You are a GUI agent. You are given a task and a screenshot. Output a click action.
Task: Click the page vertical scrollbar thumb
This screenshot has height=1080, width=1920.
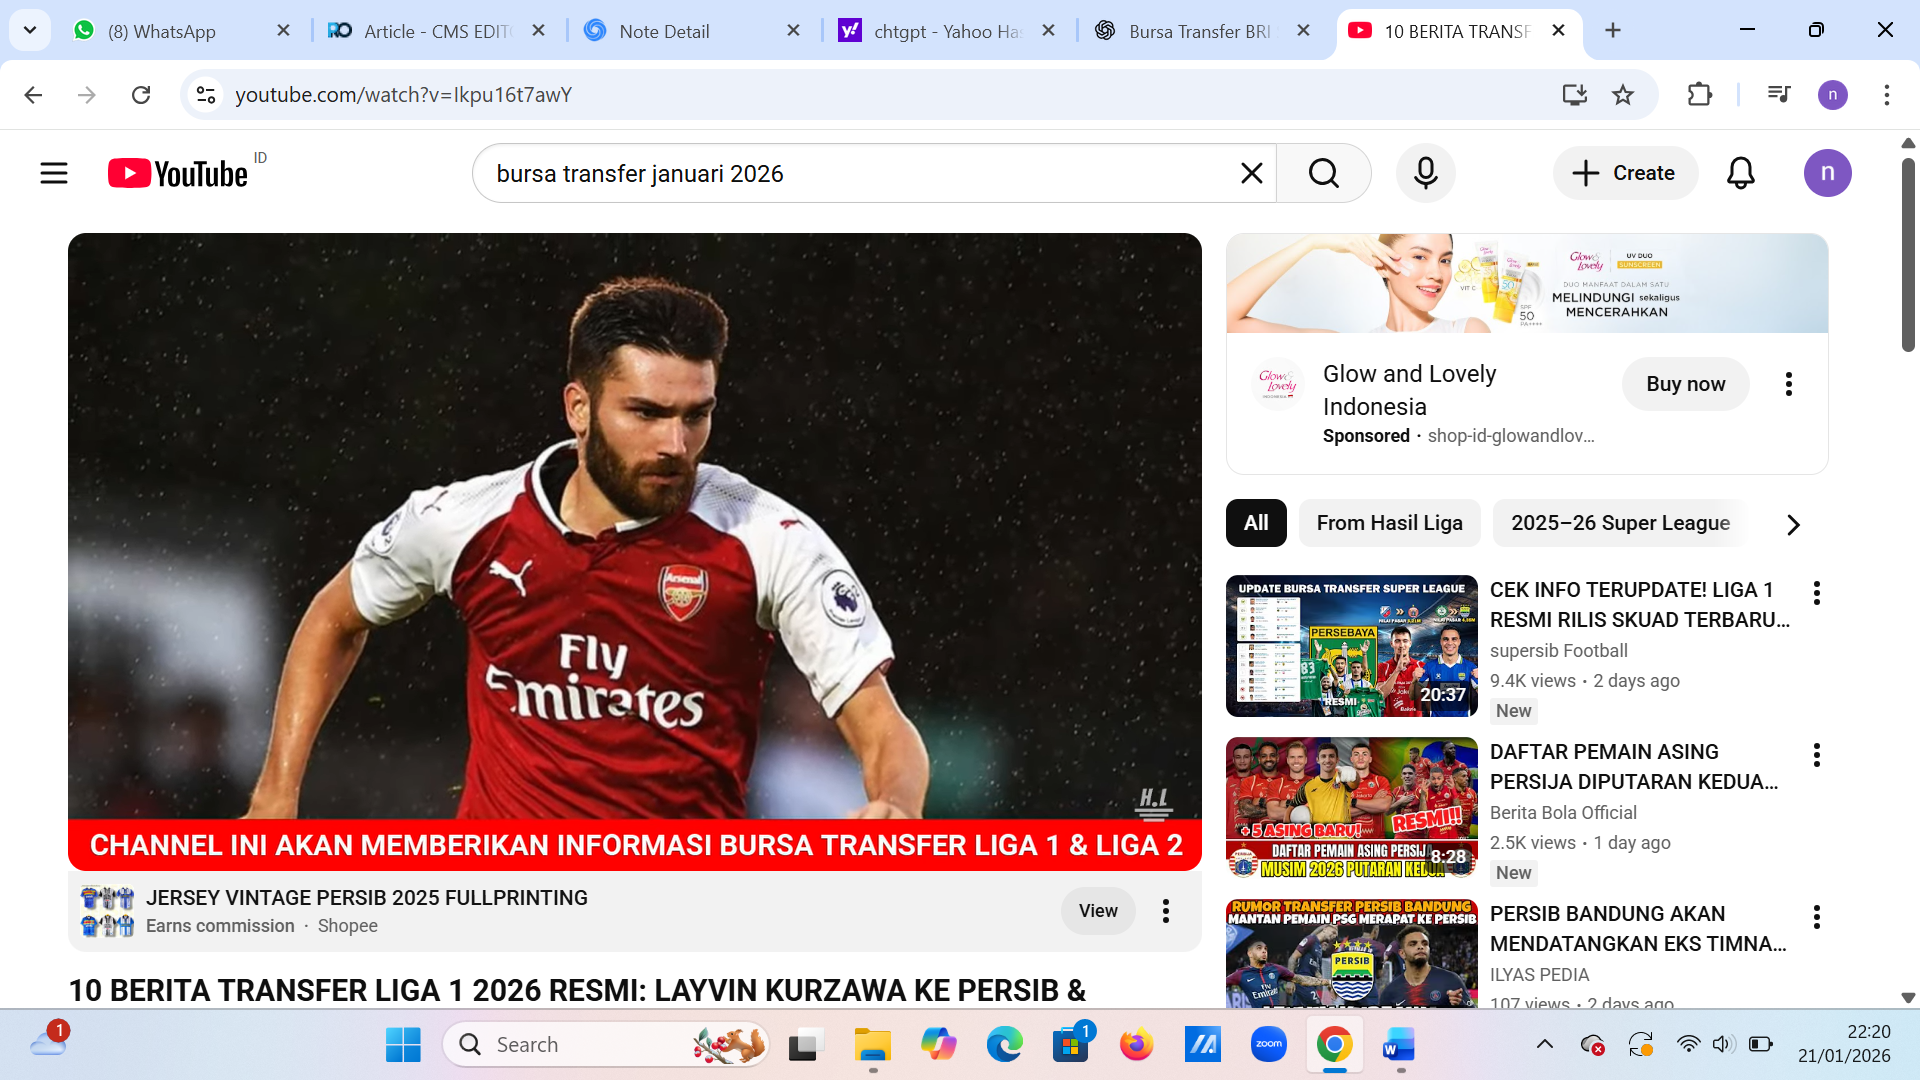click(x=1908, y=255)
